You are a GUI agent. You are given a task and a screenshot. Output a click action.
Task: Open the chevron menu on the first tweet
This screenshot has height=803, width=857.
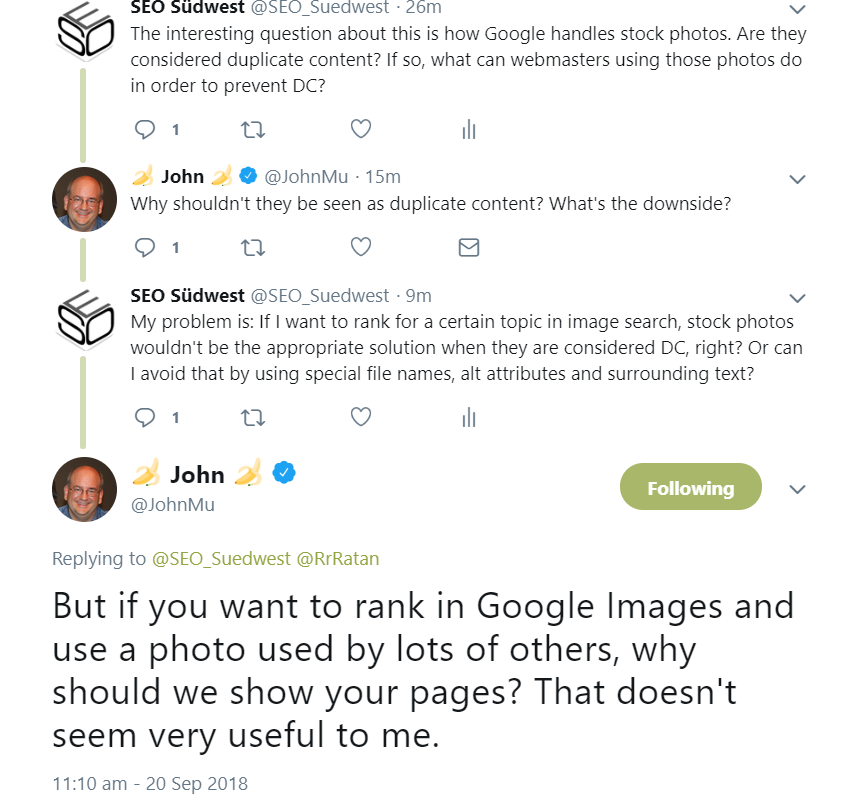point(797,10)
